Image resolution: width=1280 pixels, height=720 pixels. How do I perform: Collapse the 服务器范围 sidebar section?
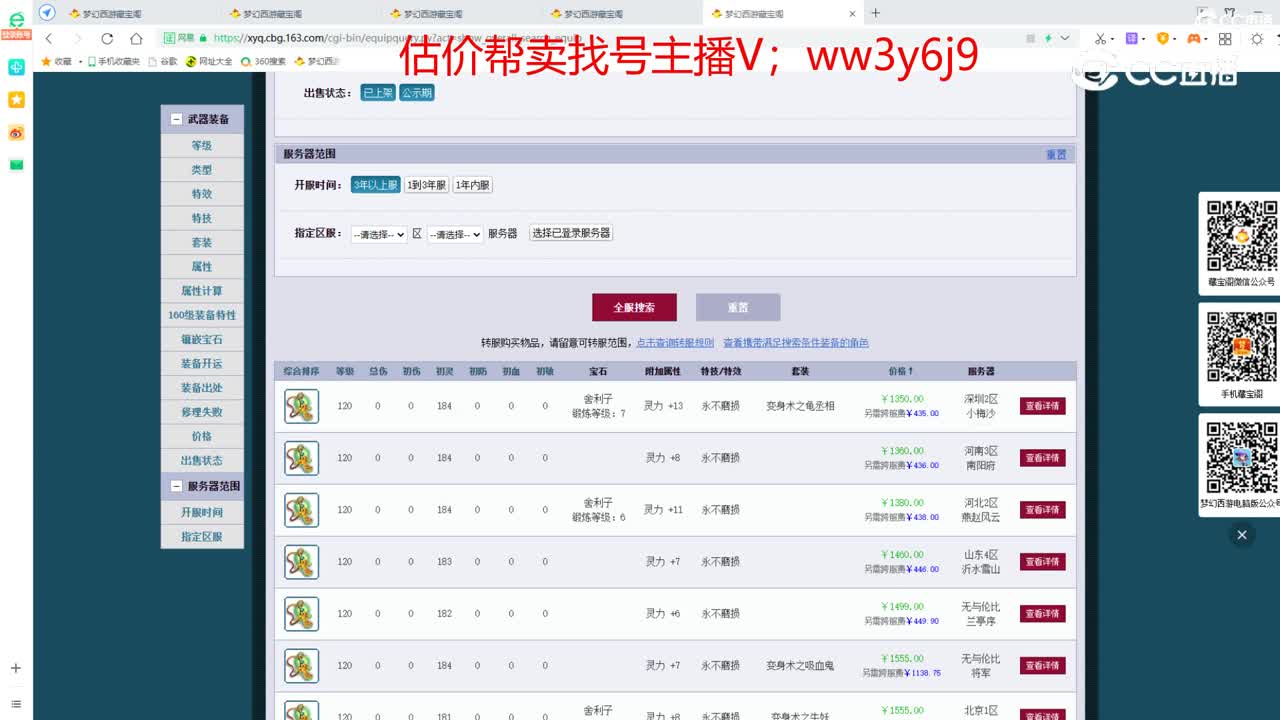pos(178,488)
